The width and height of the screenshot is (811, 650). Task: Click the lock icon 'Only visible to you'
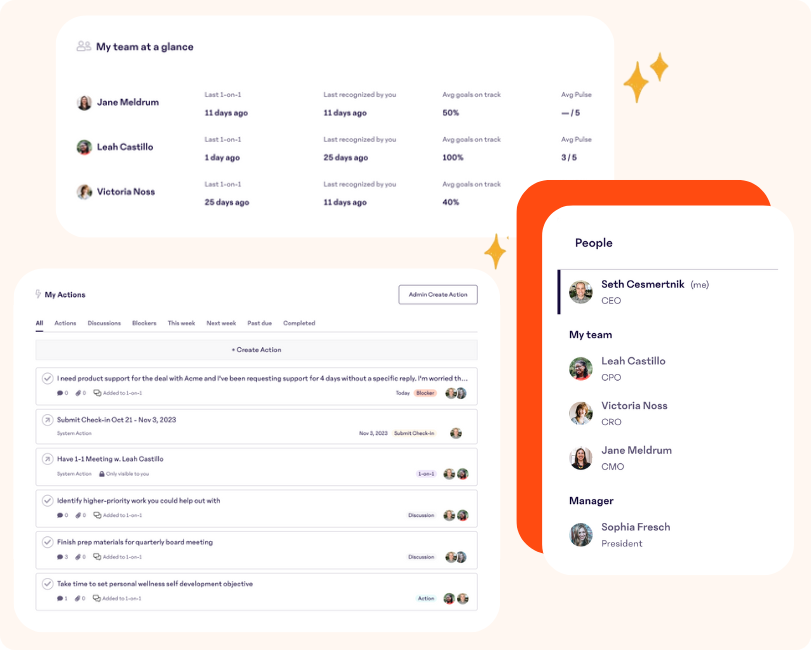pos(101,474)
